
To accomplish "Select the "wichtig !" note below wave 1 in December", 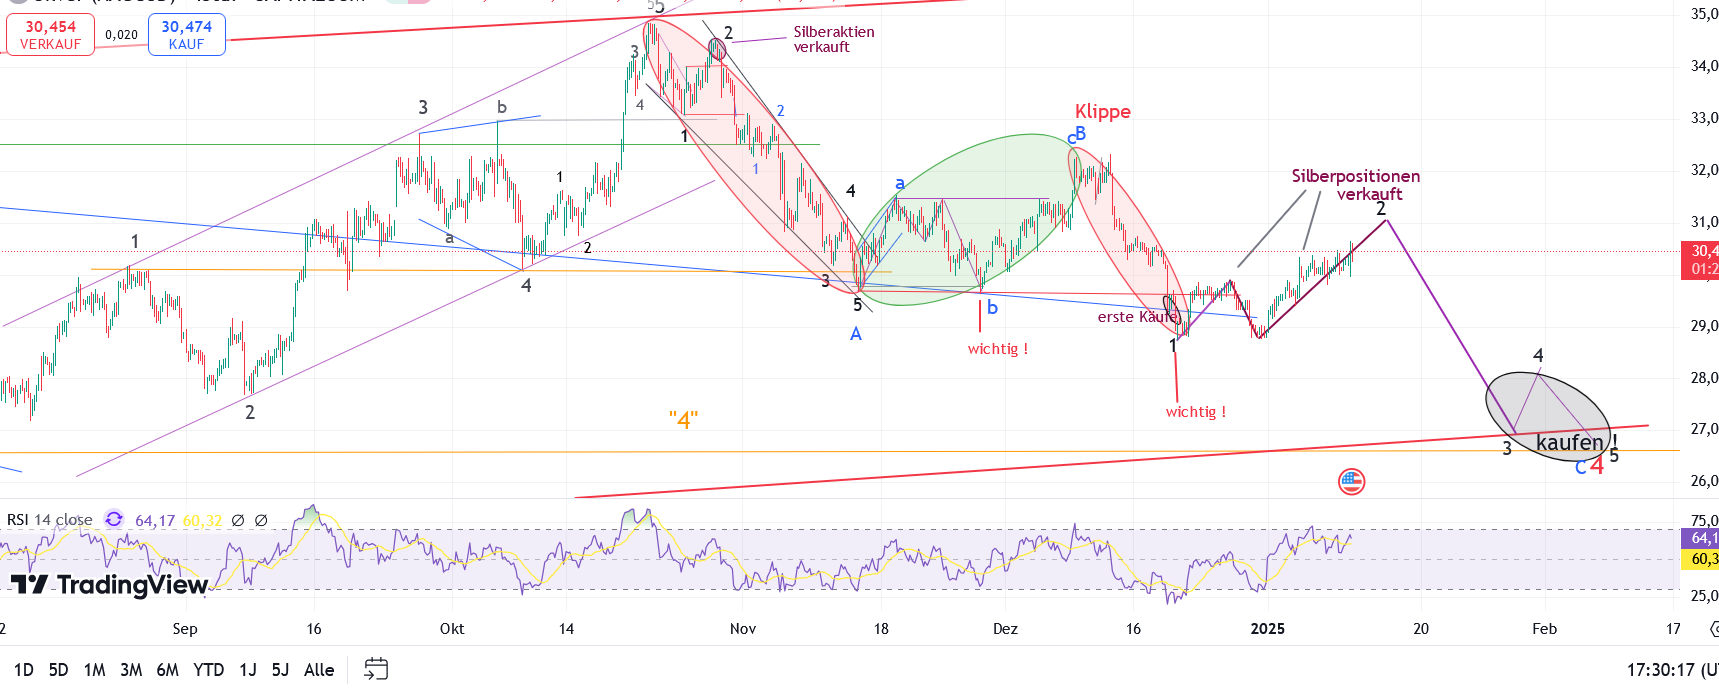I will pyautogui.click(x=1196, y=412).
